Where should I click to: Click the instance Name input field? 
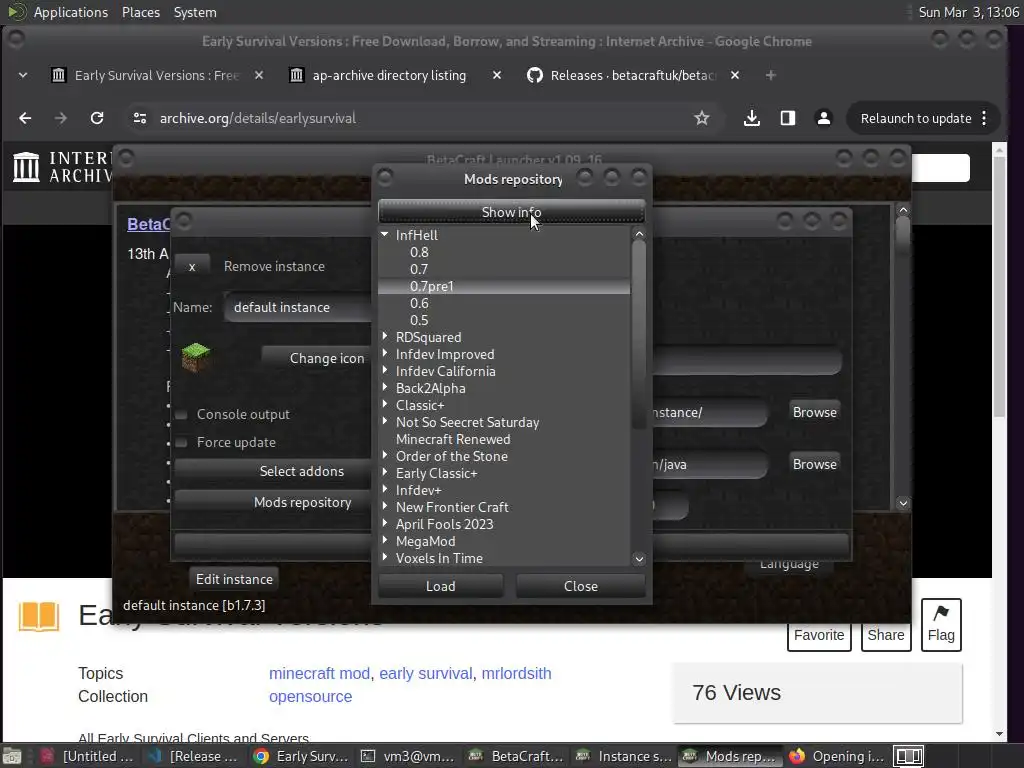[299, 307]
